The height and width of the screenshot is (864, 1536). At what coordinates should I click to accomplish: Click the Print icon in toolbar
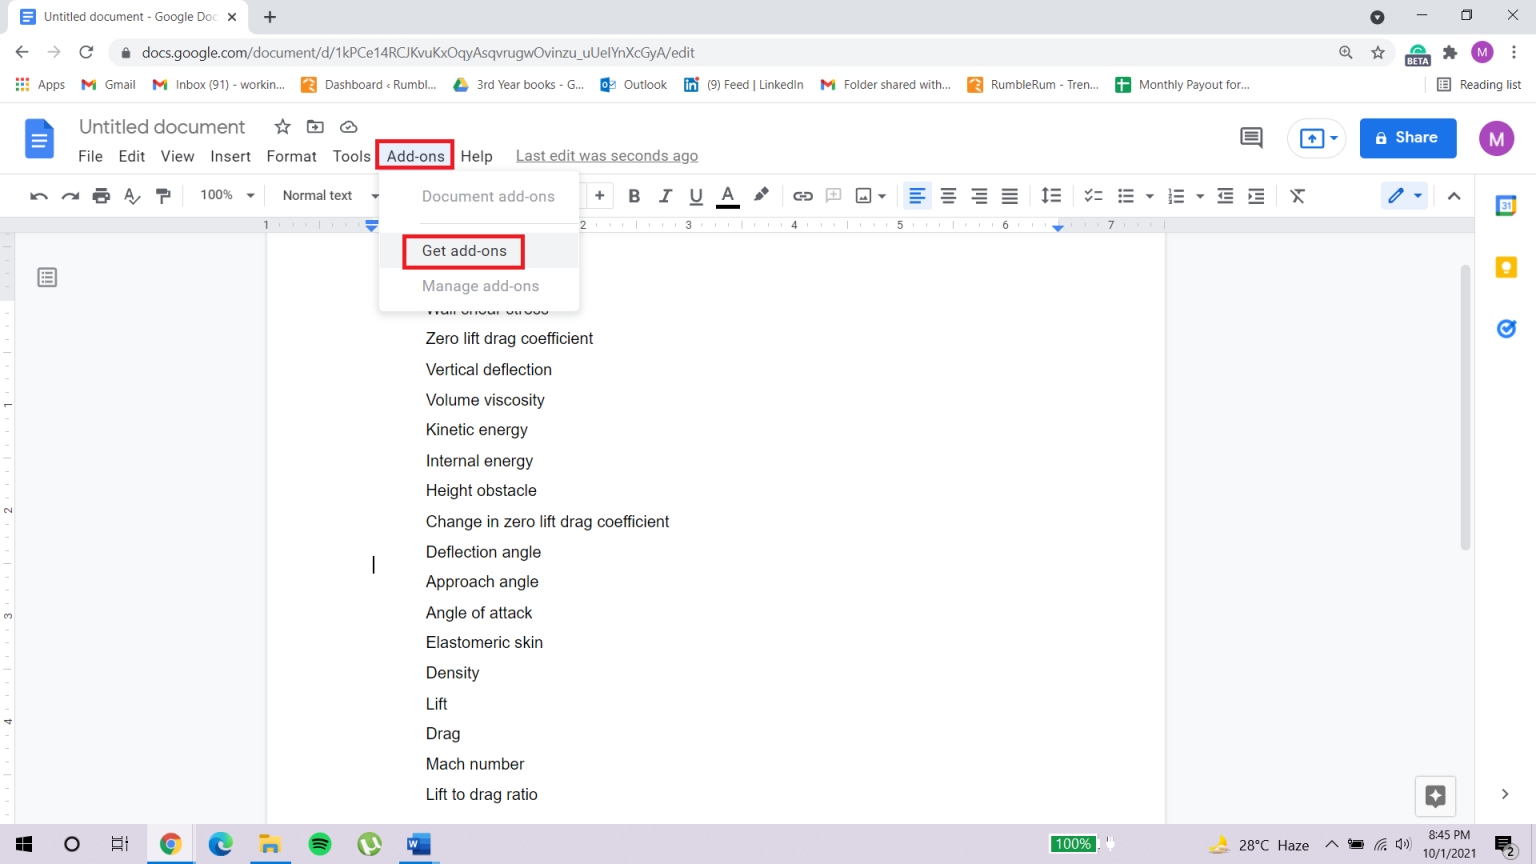[x=101, y=196]
